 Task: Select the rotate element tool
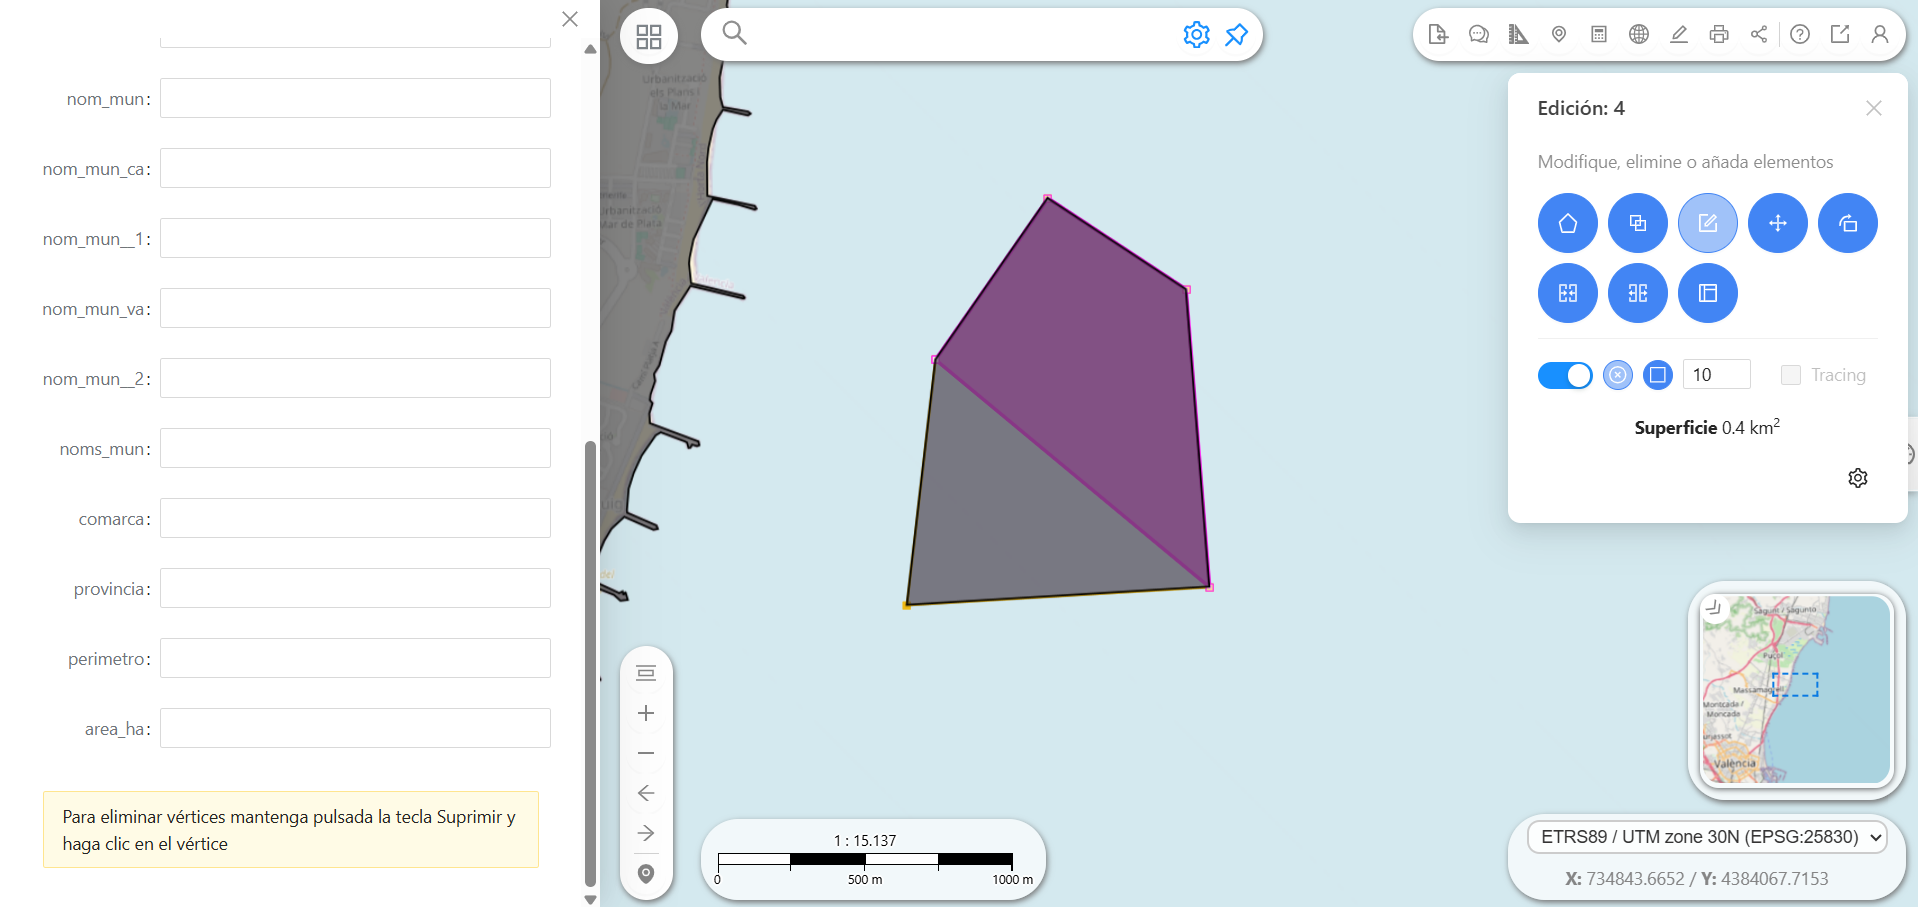(1847, 223)
